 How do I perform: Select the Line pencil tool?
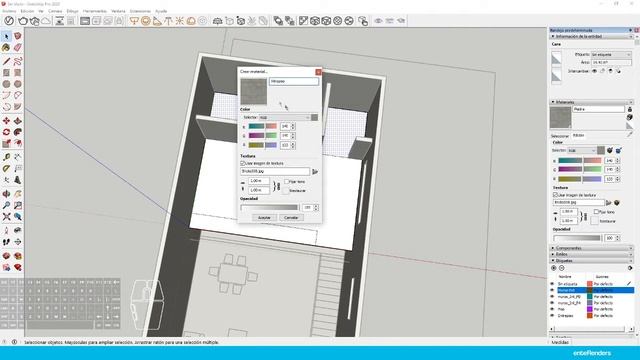[x=6, y=61]
